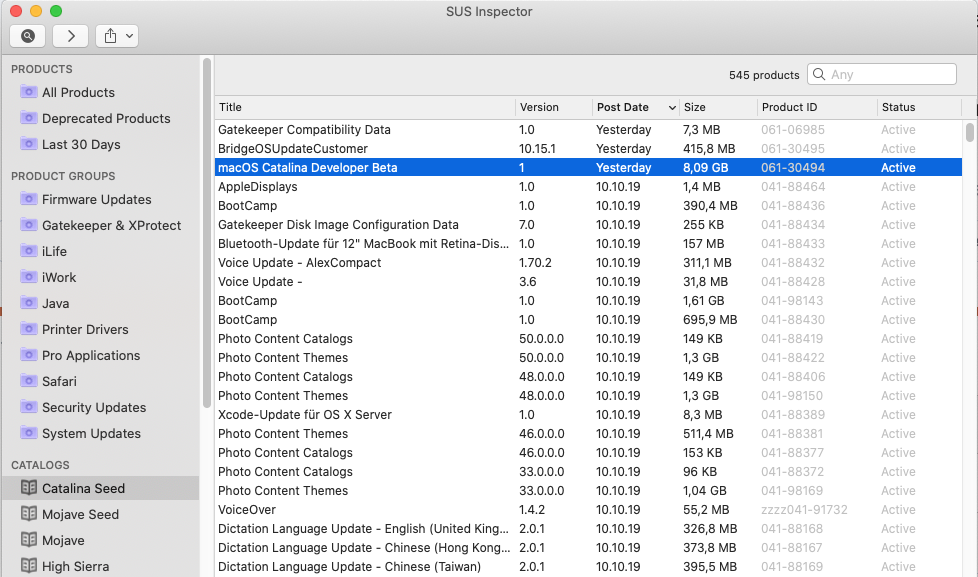Image resolution: width=978 pixels, height=577 pixels.
Task: Select BootCamp row sized 390,4 MB
Action: click(x=588, y=205)
